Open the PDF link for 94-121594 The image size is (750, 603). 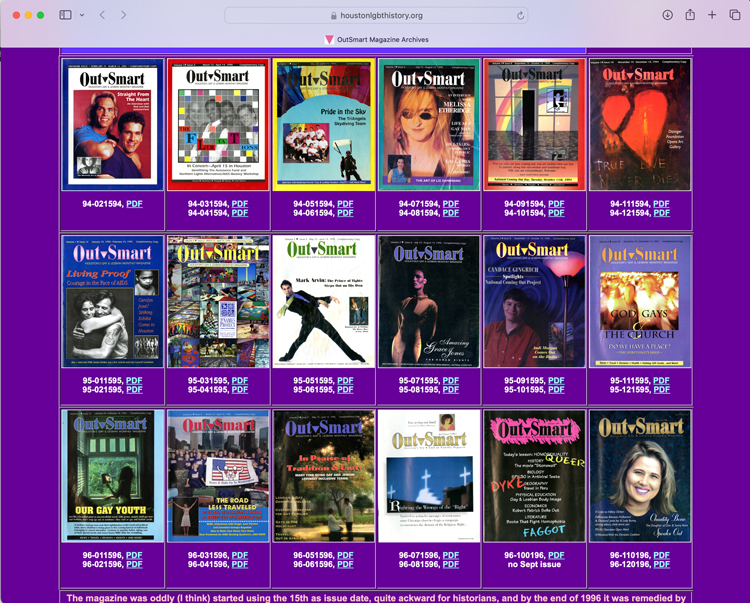click(662, 213)
